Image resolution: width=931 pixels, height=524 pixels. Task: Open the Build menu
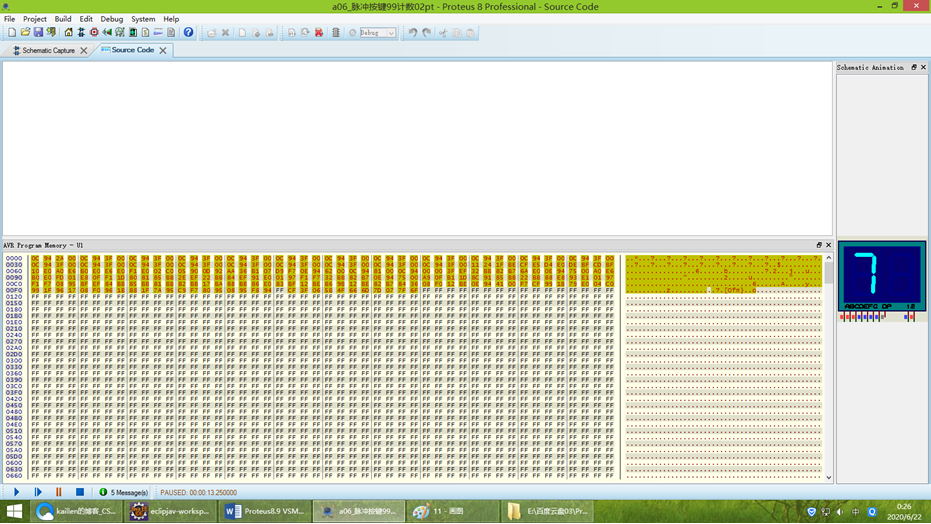tap(63, 19)
